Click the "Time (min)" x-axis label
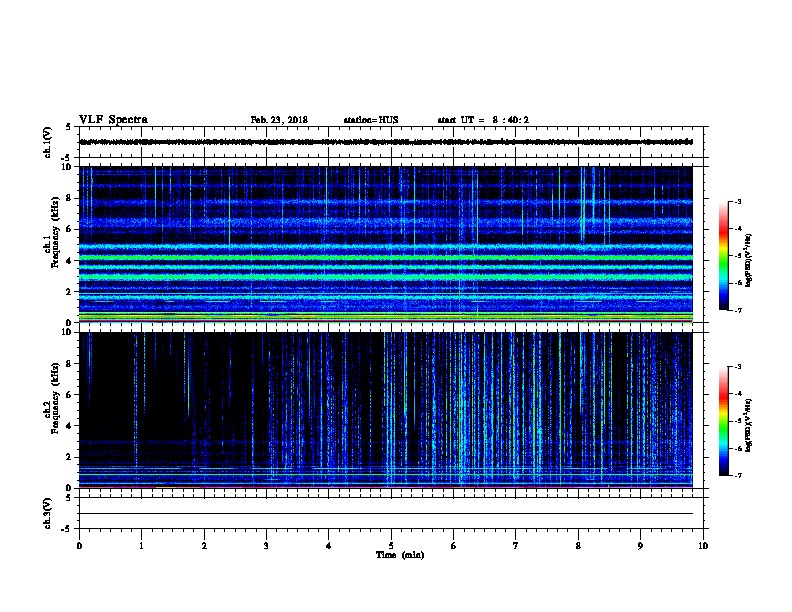The image size is (792, 612). click(400, 555)
